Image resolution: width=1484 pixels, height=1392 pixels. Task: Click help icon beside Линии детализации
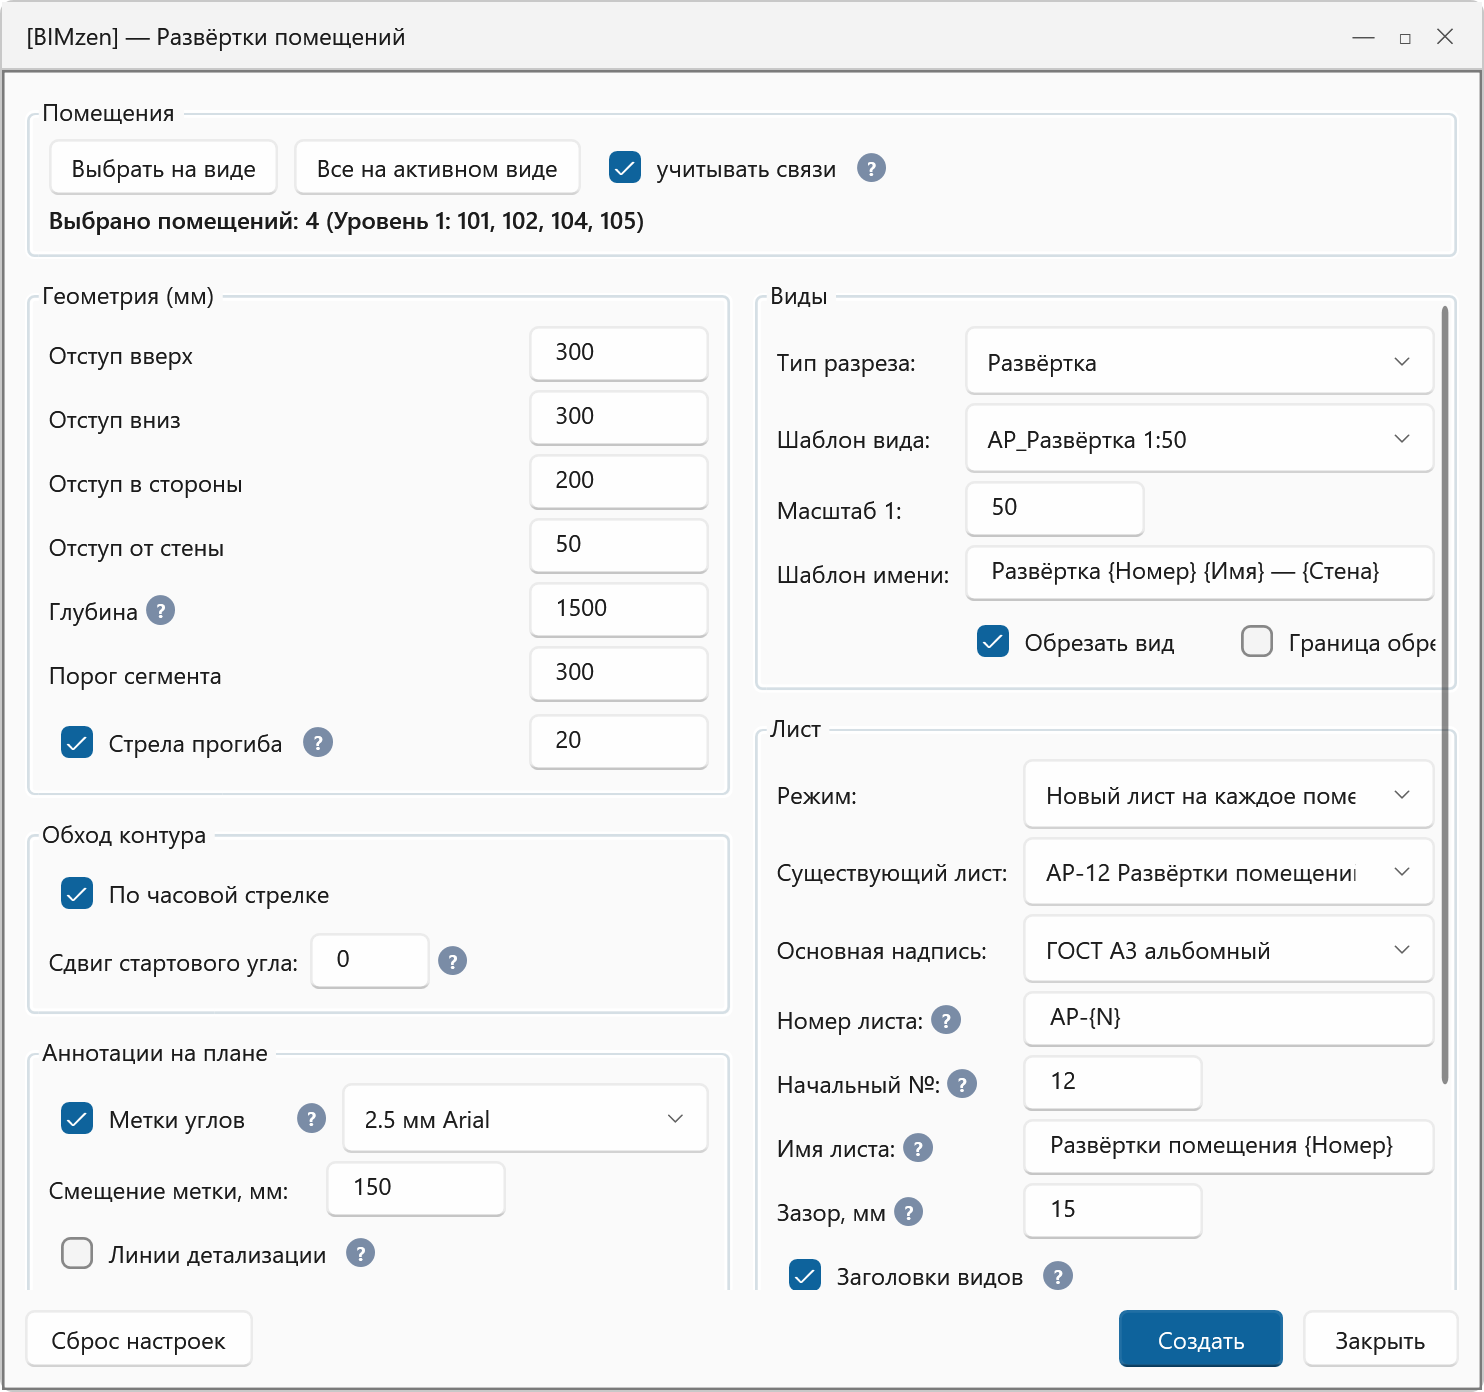point(360,1252)
